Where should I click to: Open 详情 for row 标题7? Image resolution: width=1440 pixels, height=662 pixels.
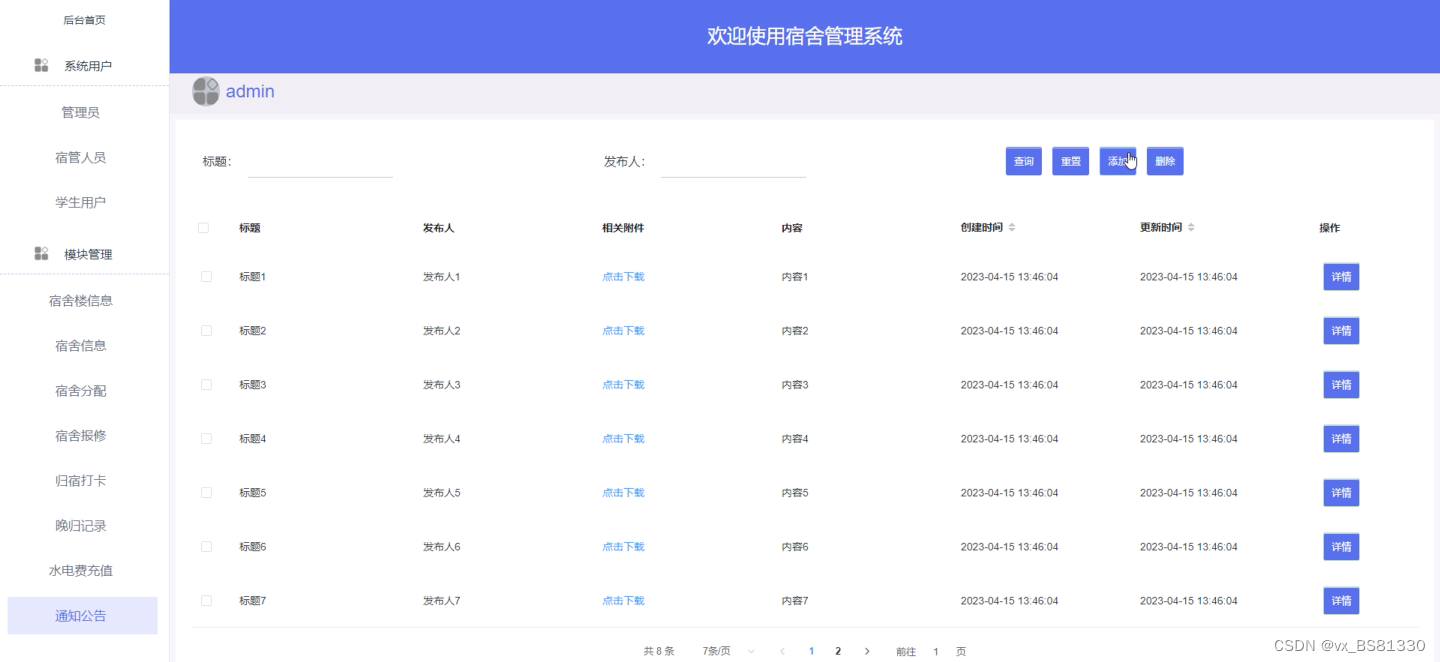[x=1342, y=601]
